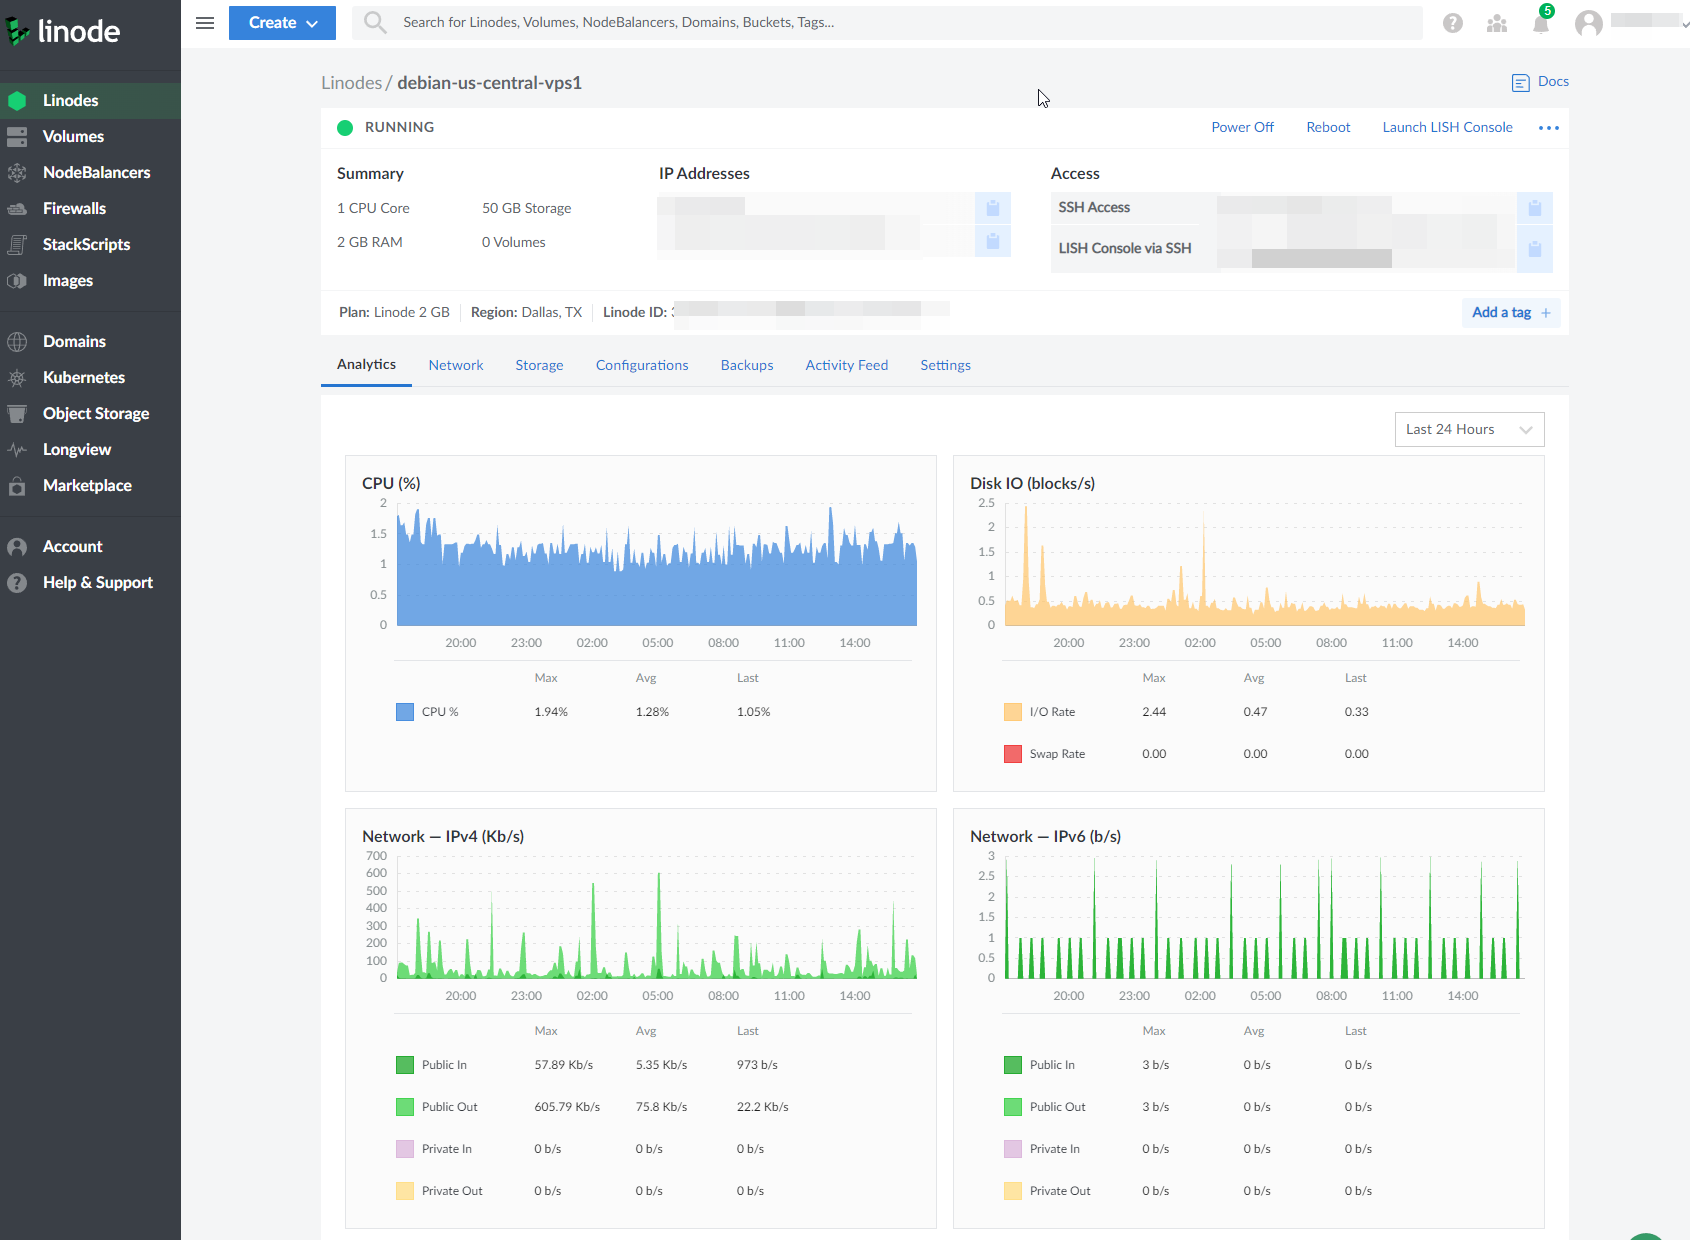1690x1240 pixels.
Task: Open the Last 24 Hours time range dropdown
Action: click(1469, 429)
